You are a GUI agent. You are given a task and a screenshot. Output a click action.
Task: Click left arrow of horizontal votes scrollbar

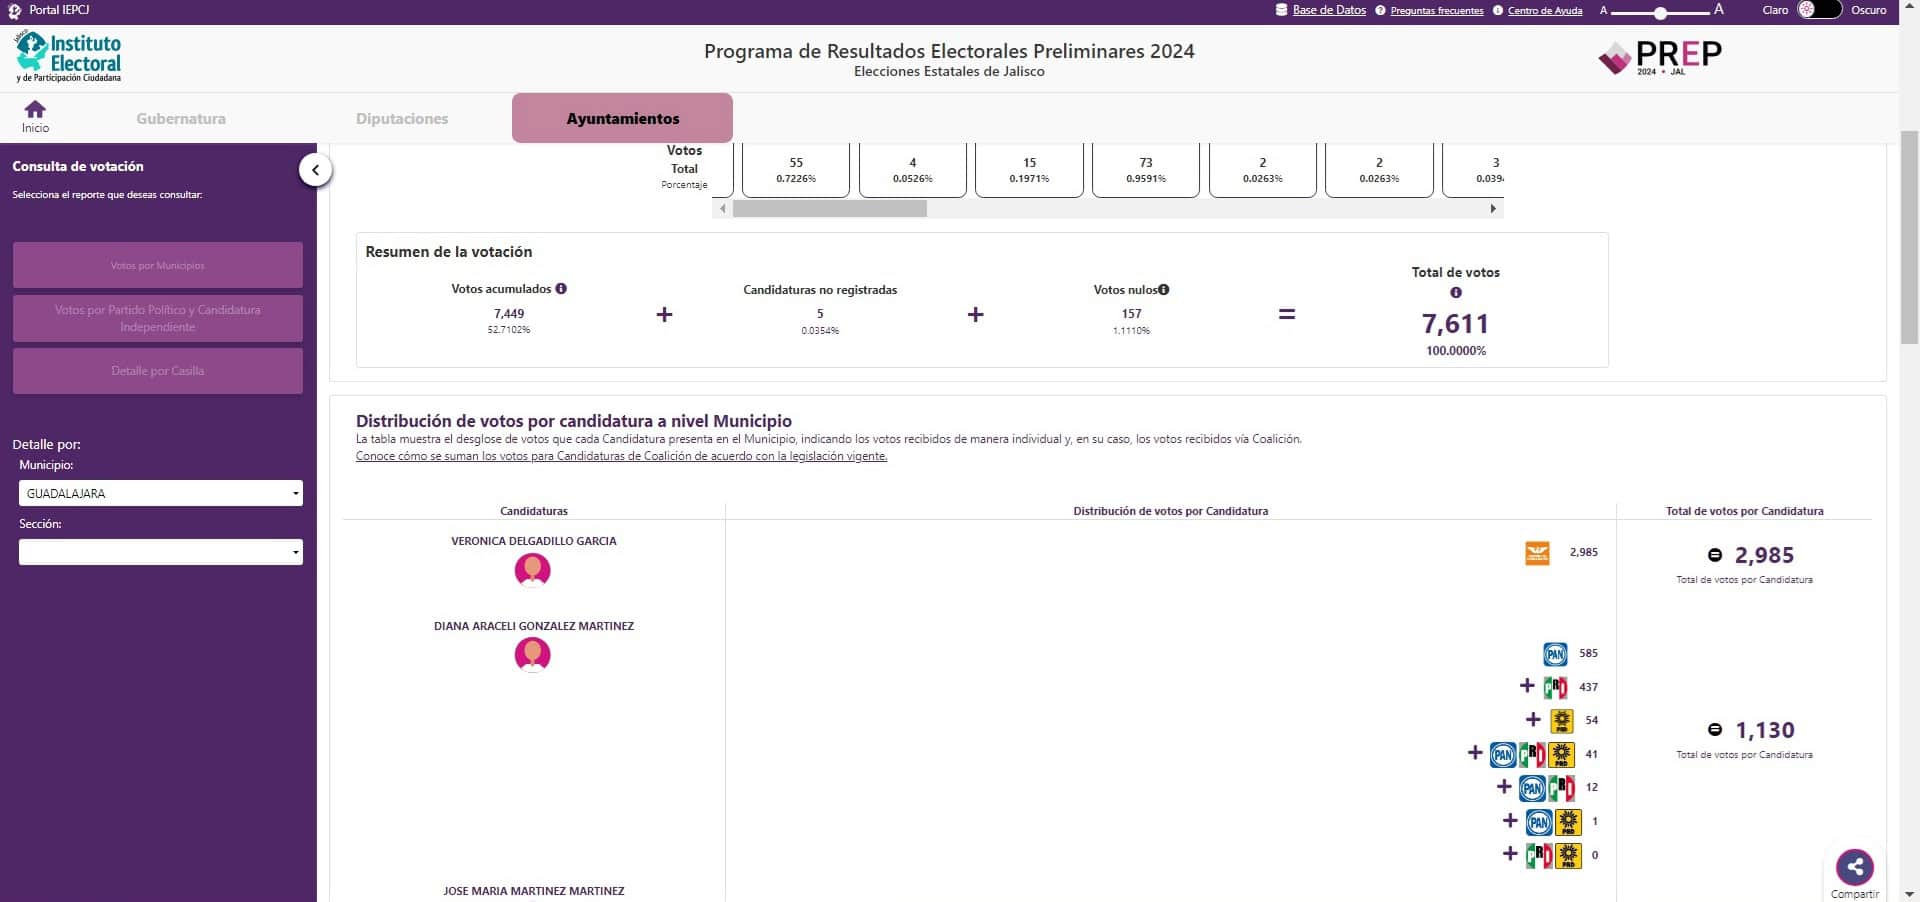coord(723,209)
